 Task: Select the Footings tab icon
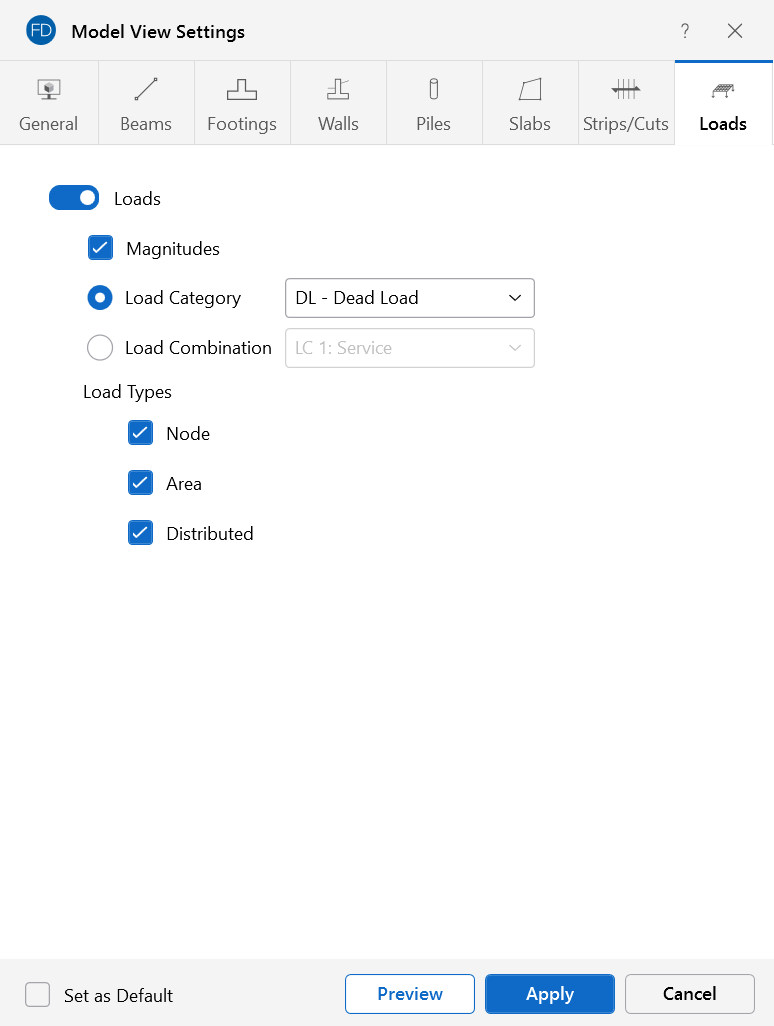[x=242, y=90]
